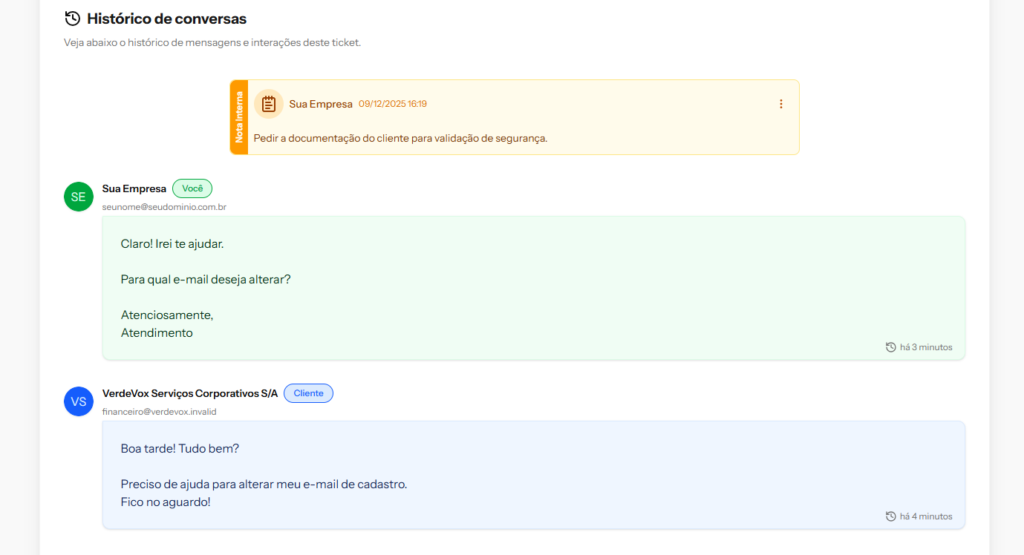Click the VerdeVox Serviços Corporativos S/A name

click(x=190, y=393)
